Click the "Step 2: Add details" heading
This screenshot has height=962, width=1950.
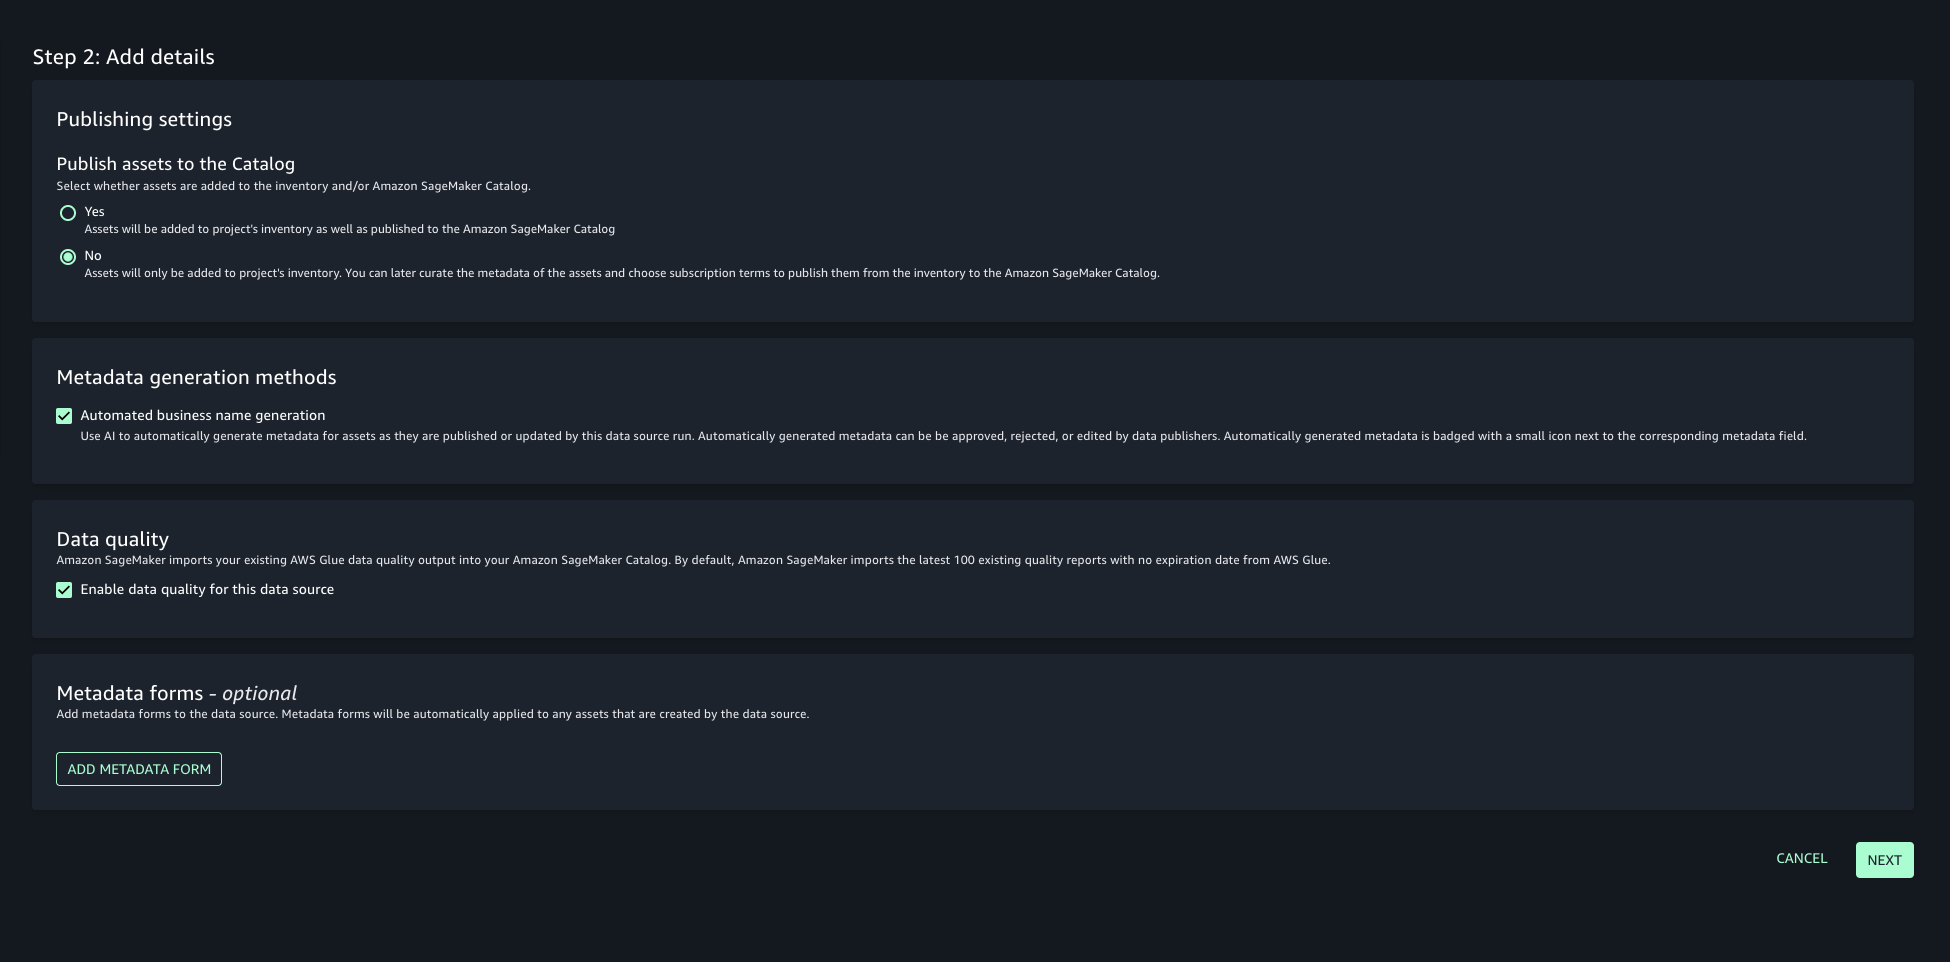point(123,57)
